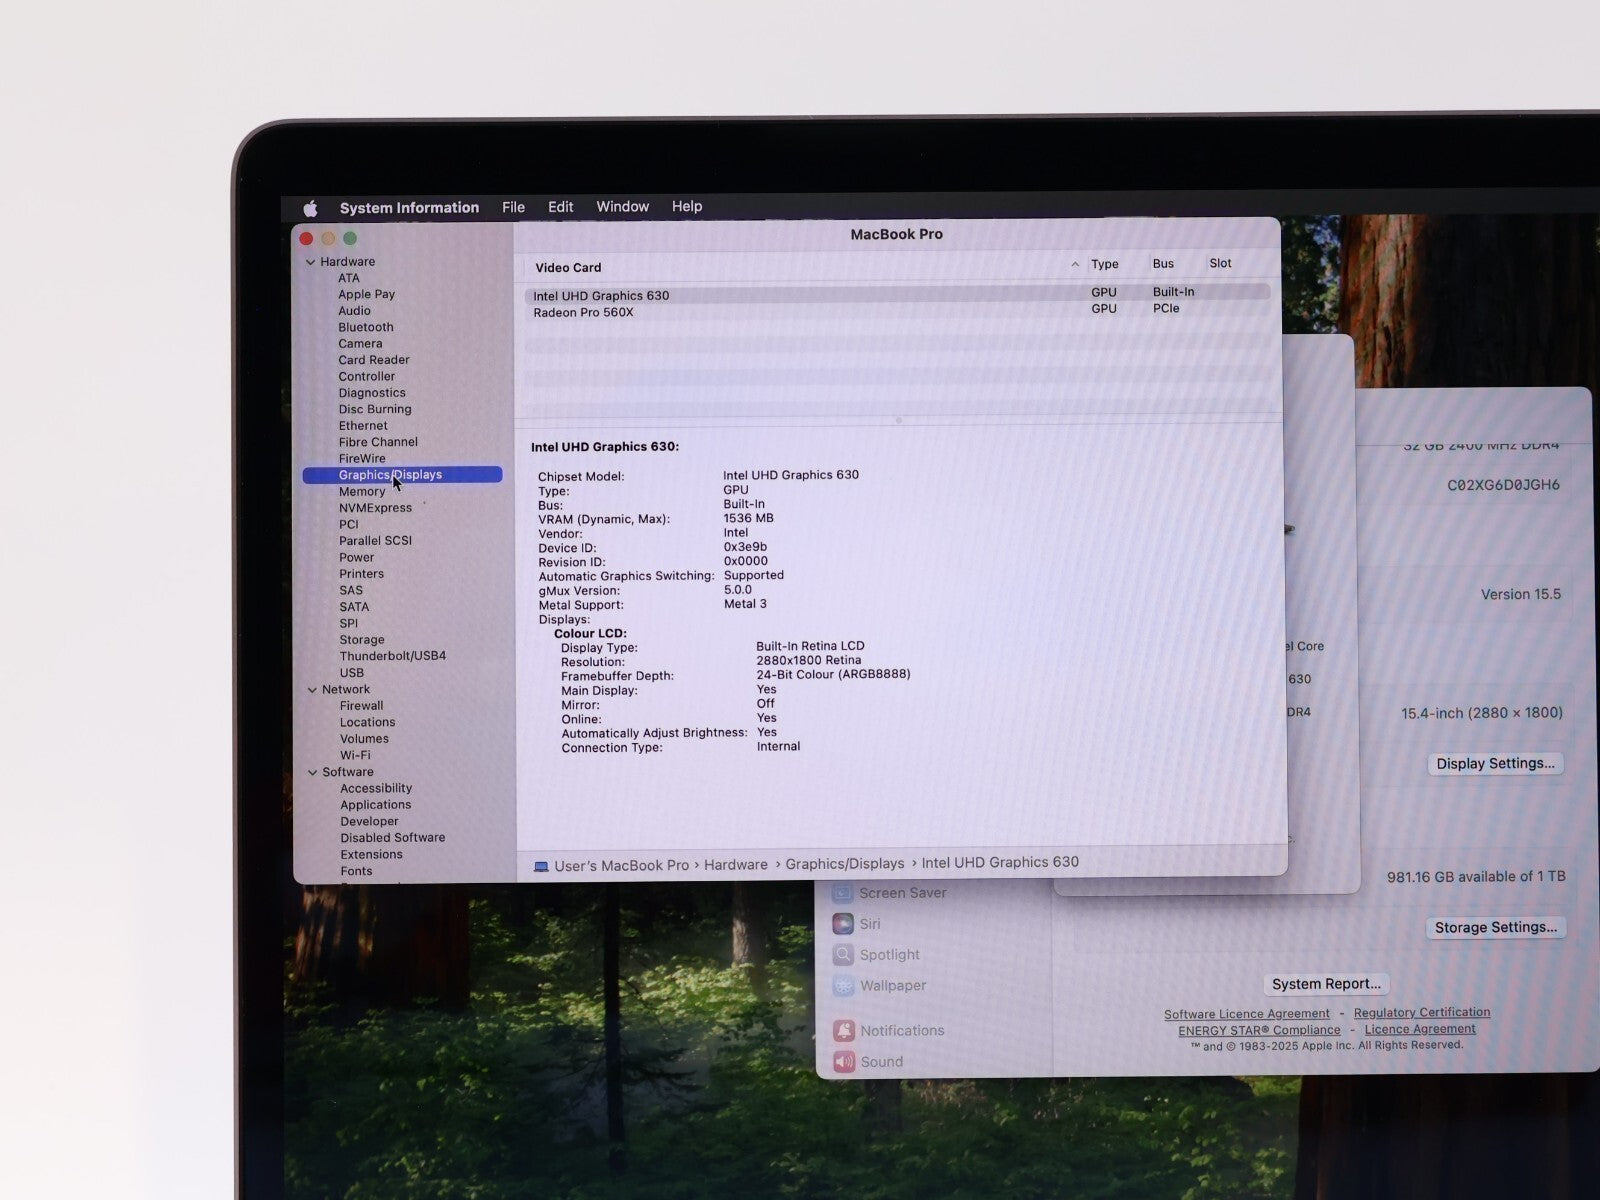Image resolution: width=1600 pixels, height=1200 pixels.
Task: Click Storage Settings button in Settings window
Action: [x=1495, y=928]
